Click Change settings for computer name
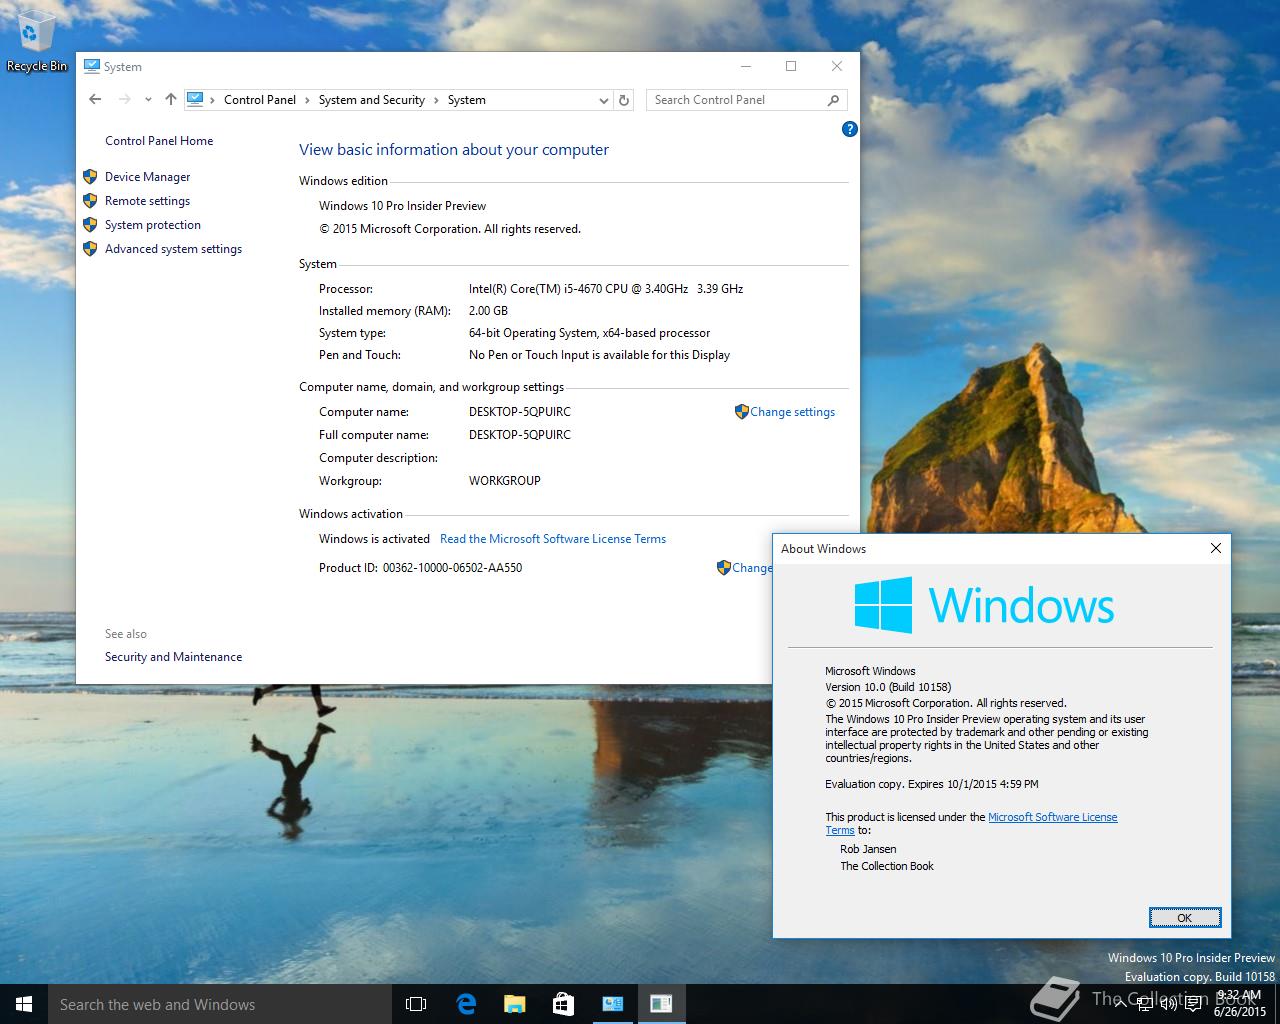This screenshot has width=1280, height=1024. [792, 412]
